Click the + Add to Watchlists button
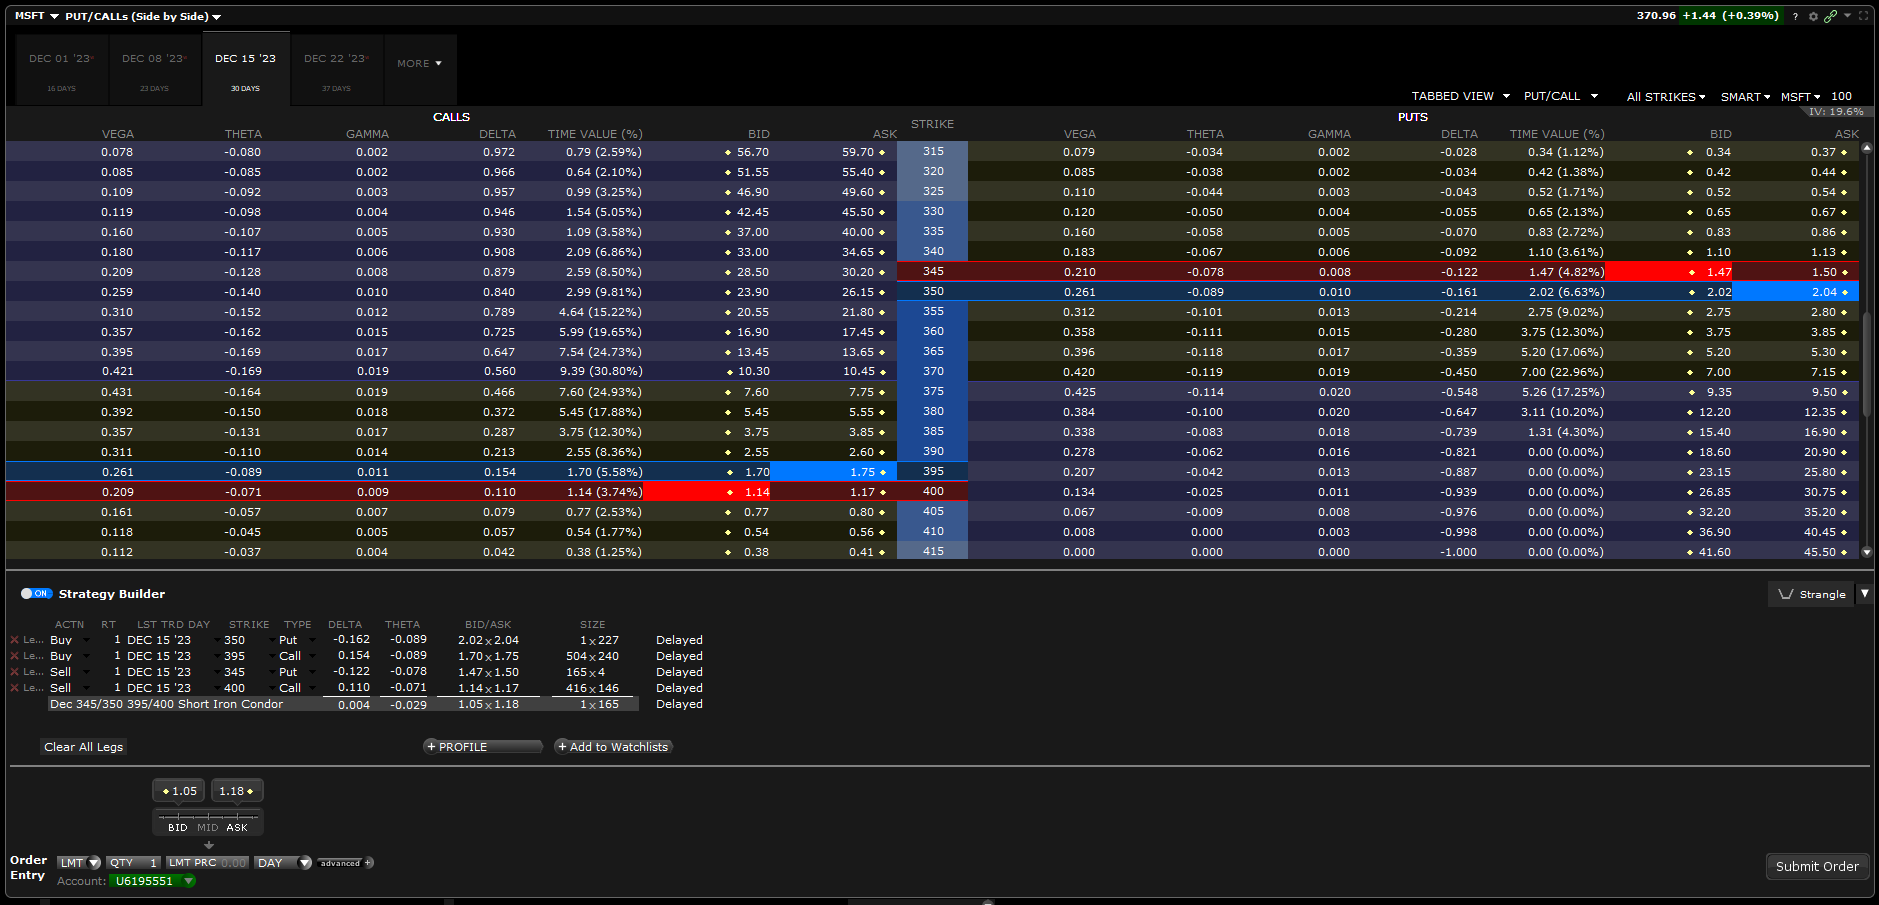Image resolution: width=1879 pixels, height=905 pixels. pyautogui.click(x=613, y=747)
